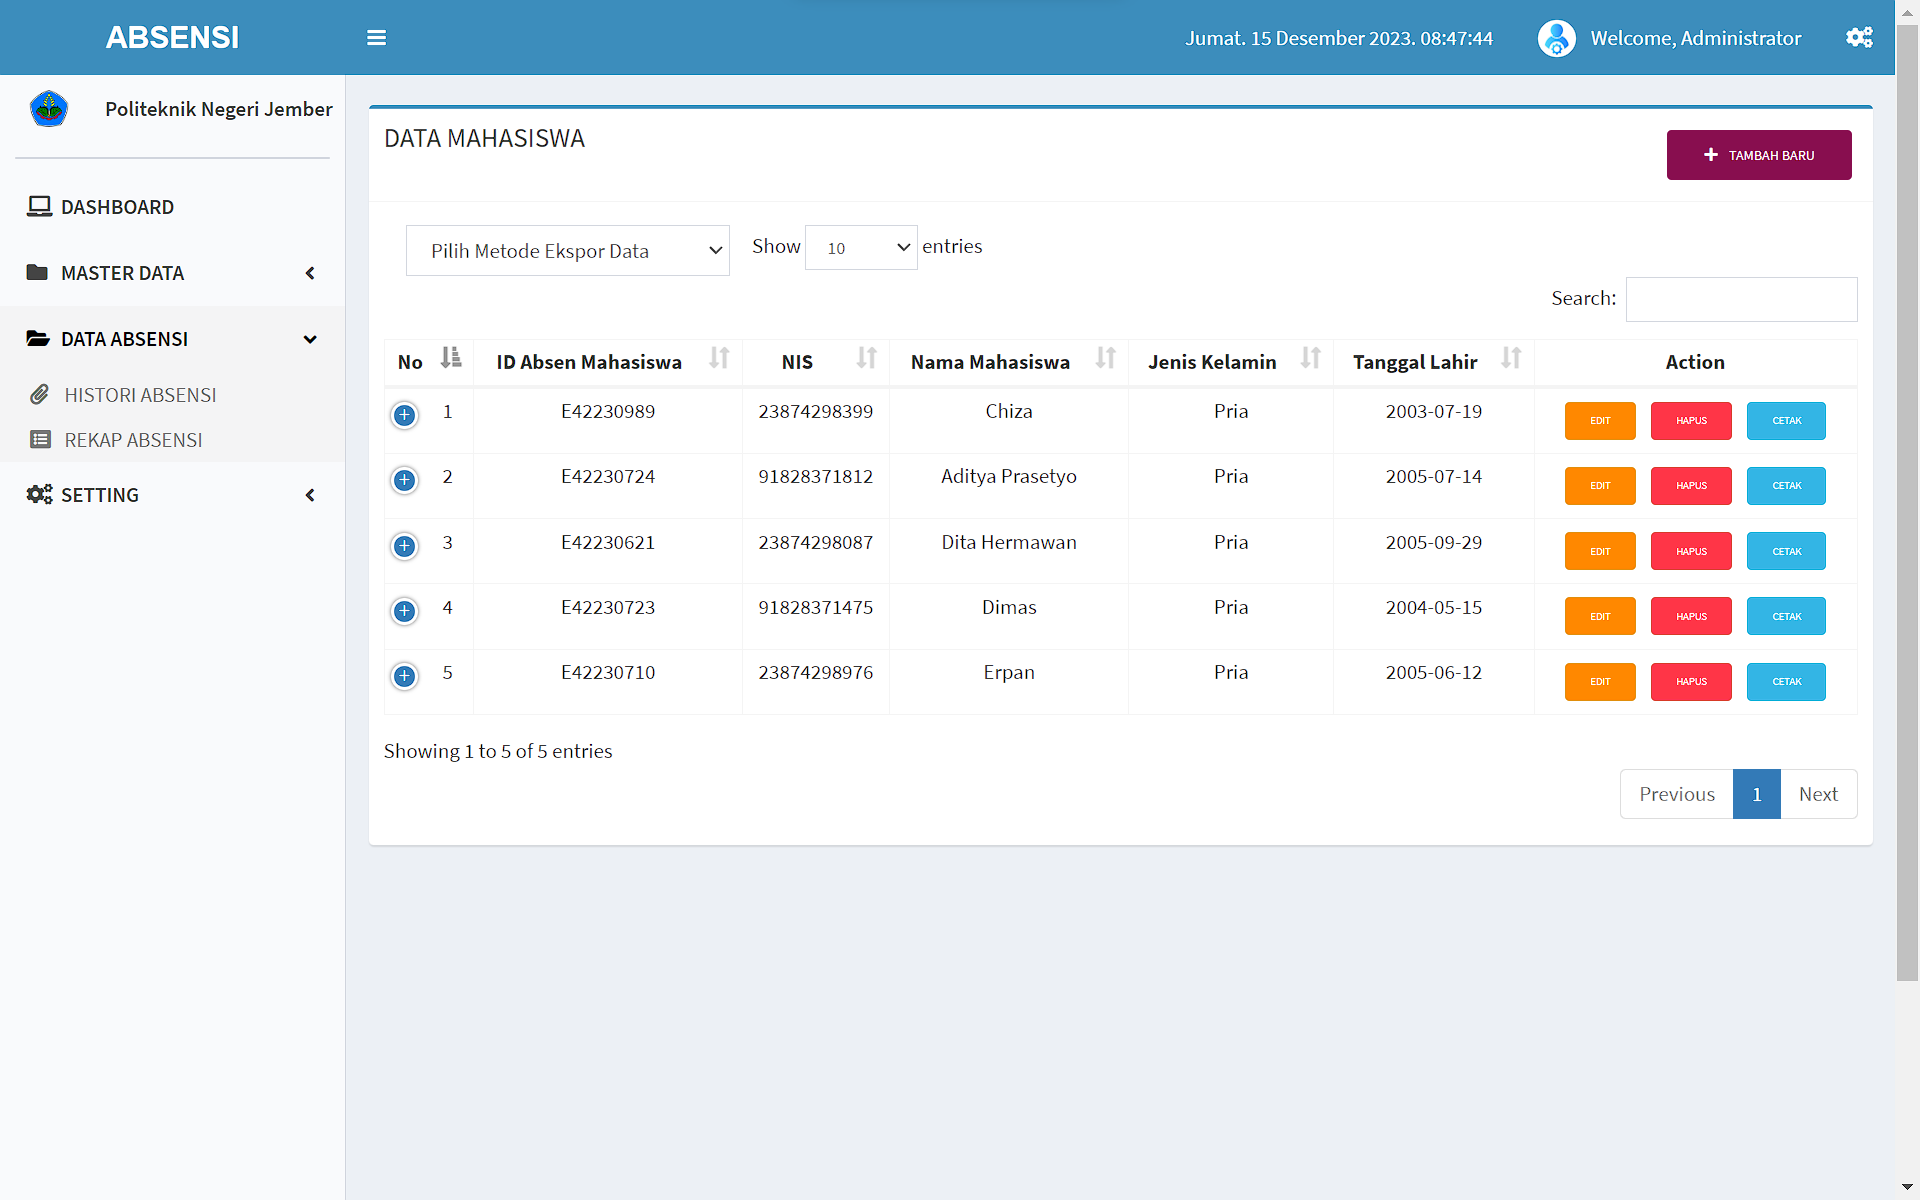
Task: Click the Setting gears icon in sidebar
Action: pyautogui.click(x=39, y=494)
